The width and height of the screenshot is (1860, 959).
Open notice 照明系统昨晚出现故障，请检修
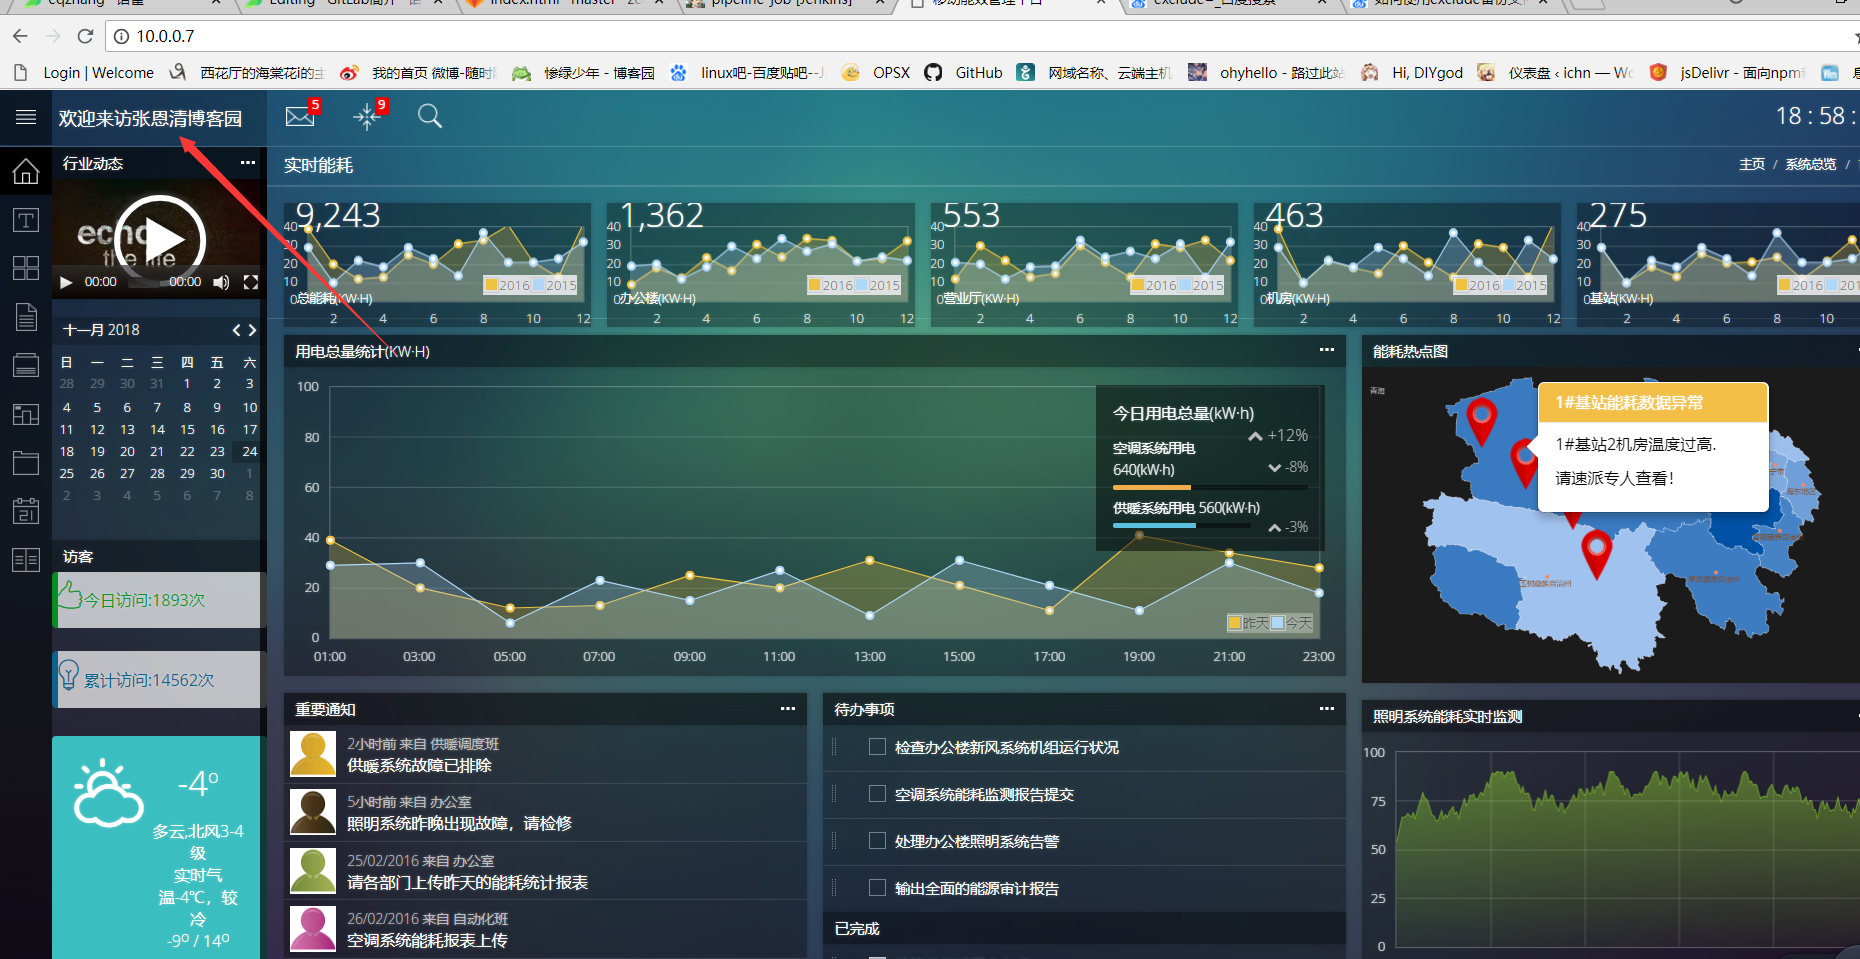click(x=459, y=823)
